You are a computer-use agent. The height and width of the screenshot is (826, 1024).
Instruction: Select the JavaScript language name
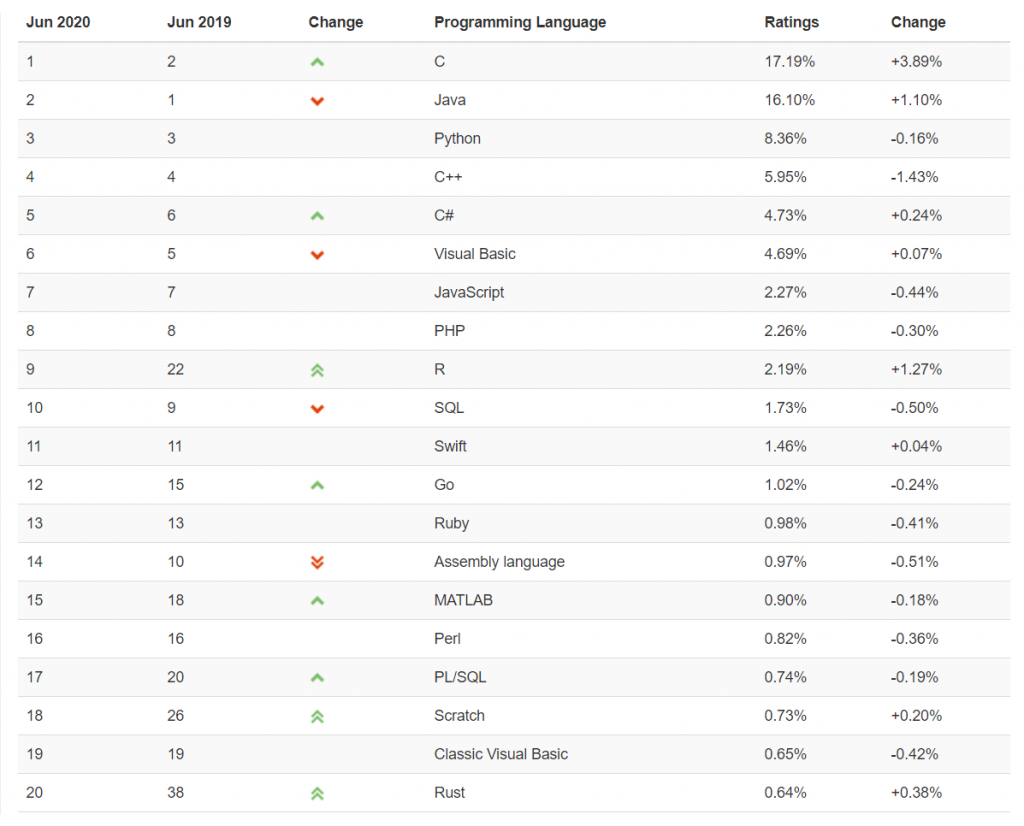(469, 293)
